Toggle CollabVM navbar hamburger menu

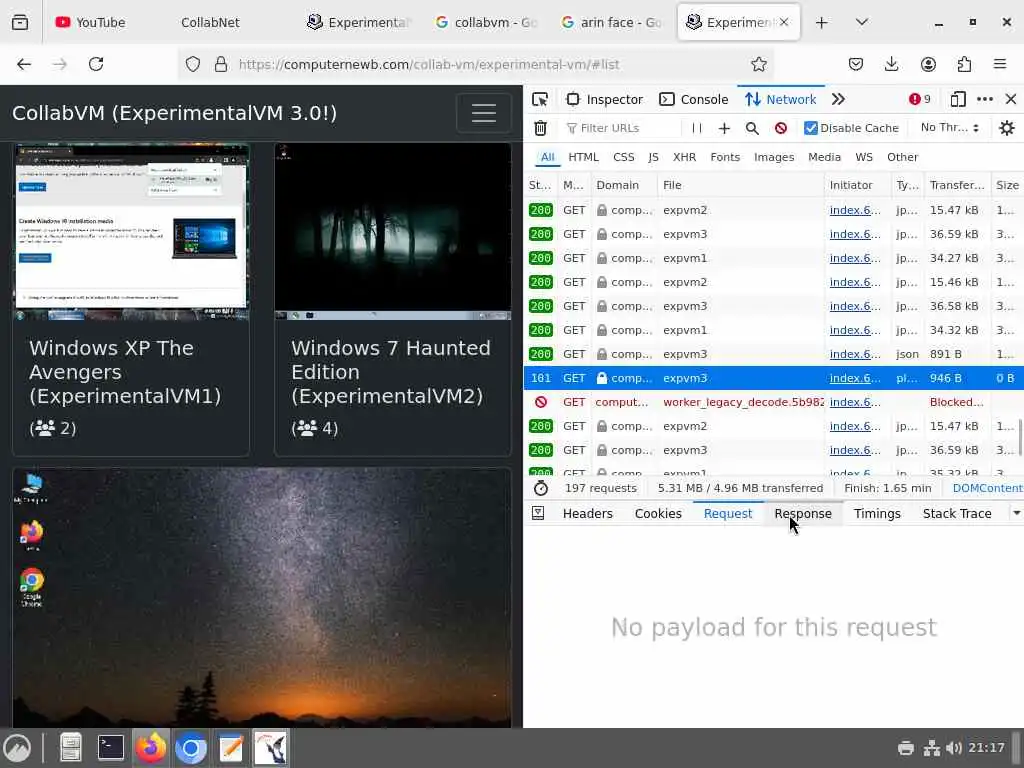click(483, 114)
